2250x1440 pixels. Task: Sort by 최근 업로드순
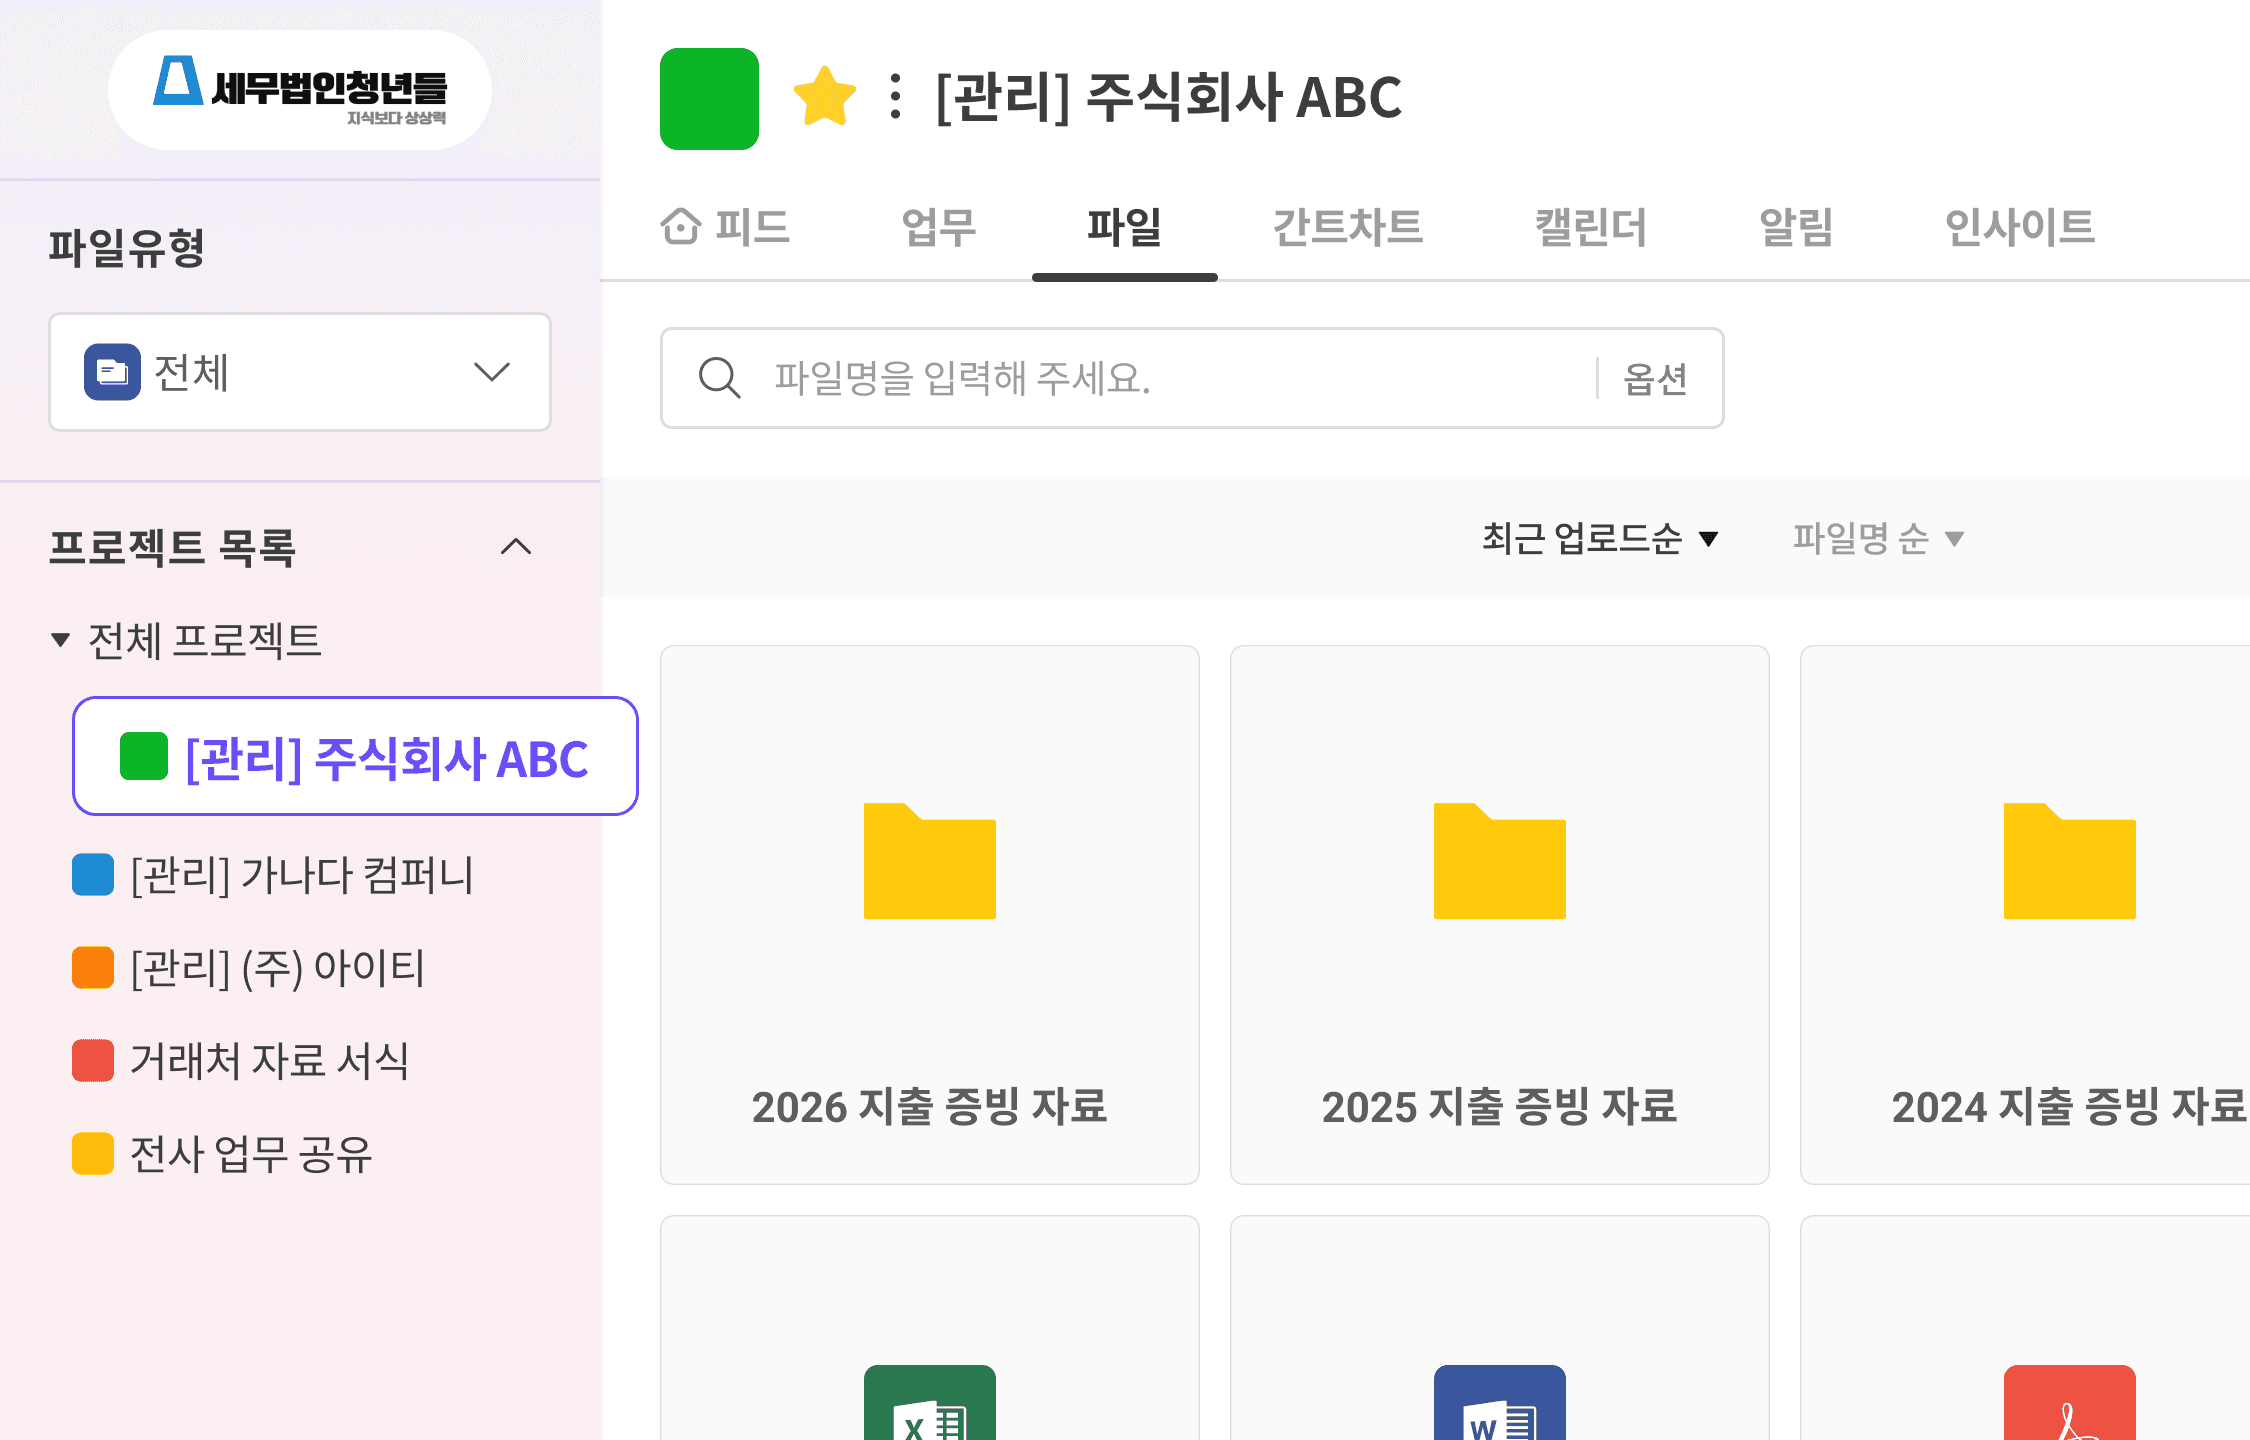[1599, 539]
